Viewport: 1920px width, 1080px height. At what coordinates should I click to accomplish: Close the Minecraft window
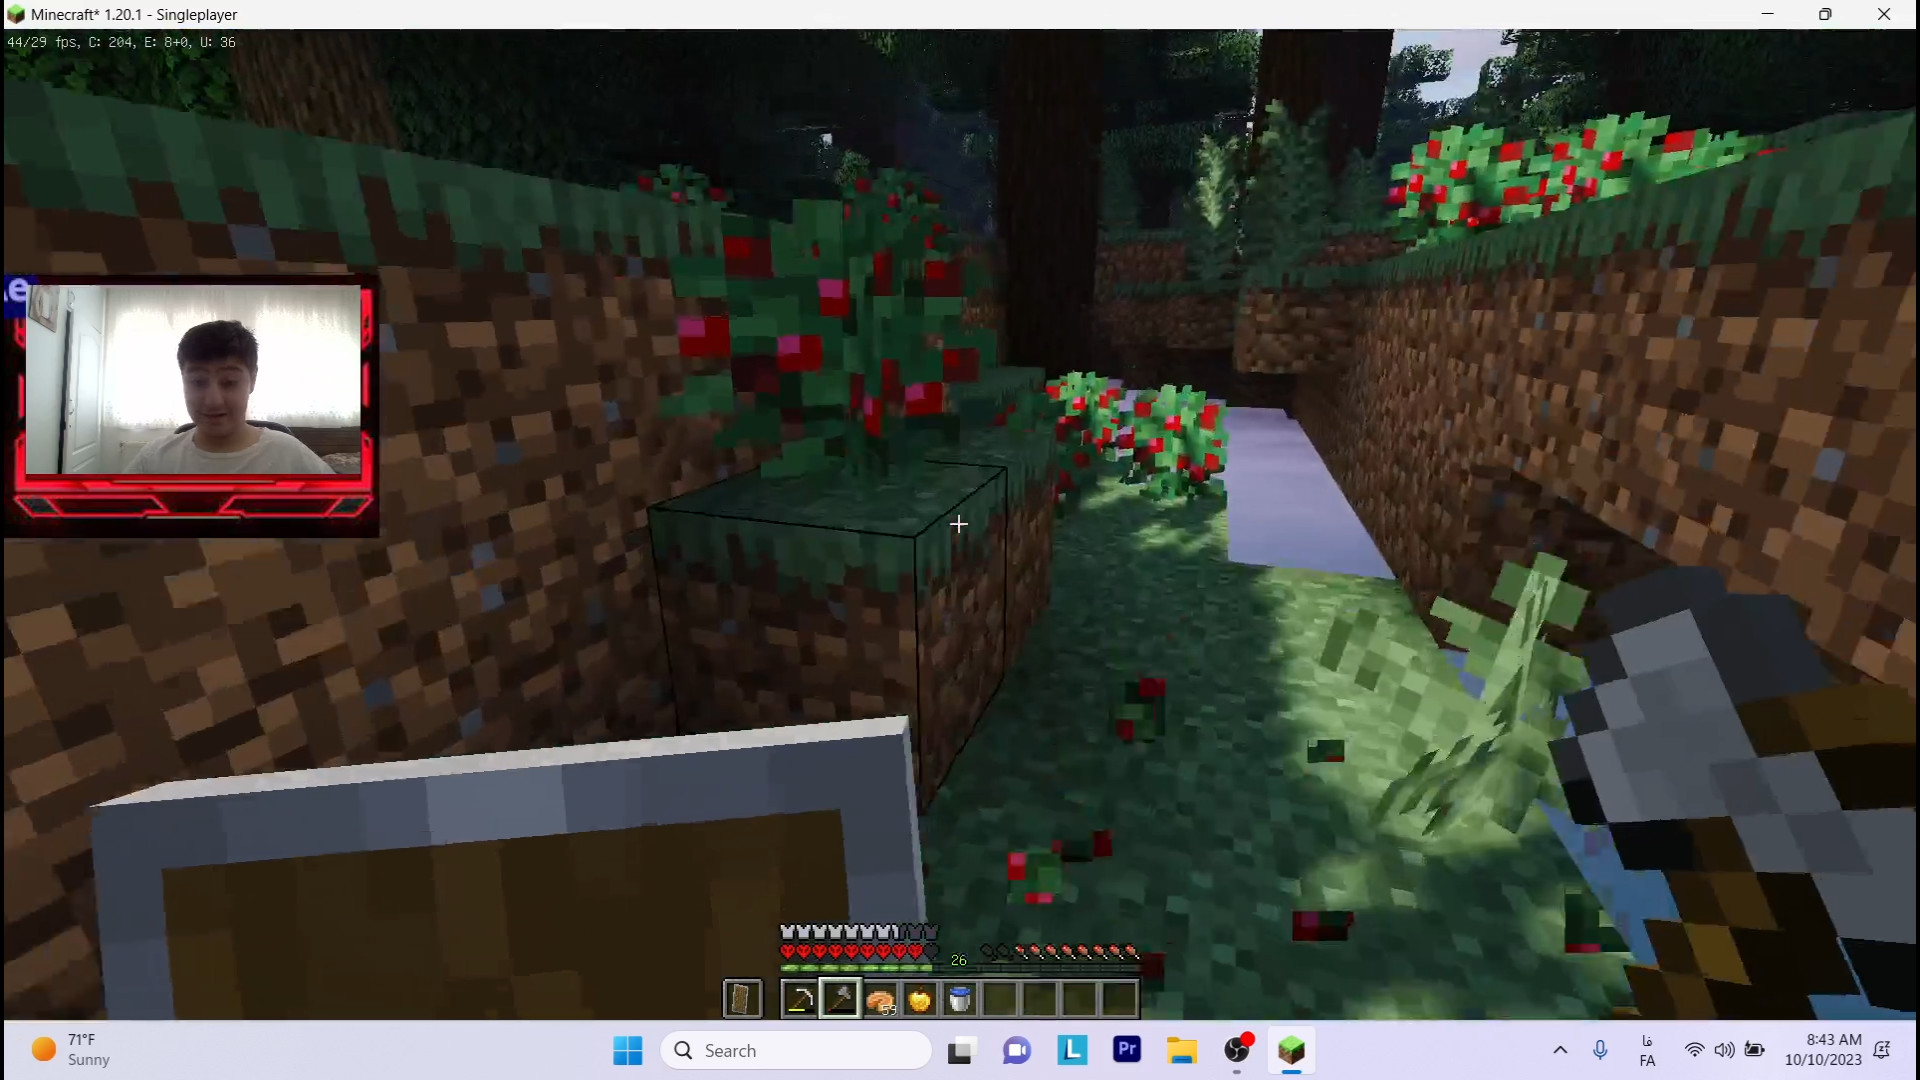click(x=1884, y=14)
